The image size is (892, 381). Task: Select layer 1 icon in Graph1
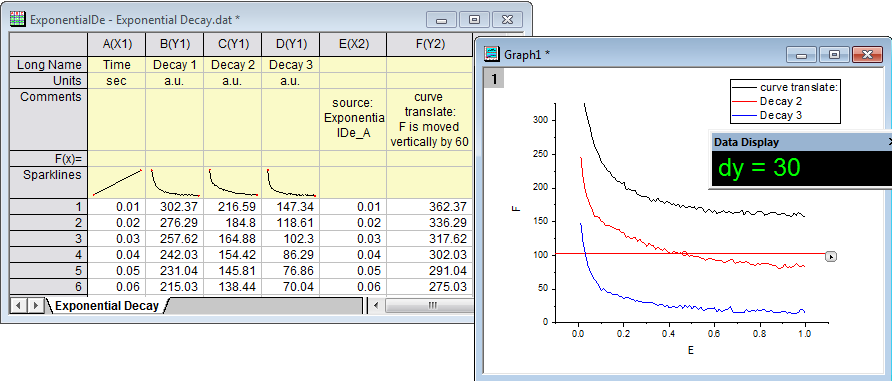point(494,78)
